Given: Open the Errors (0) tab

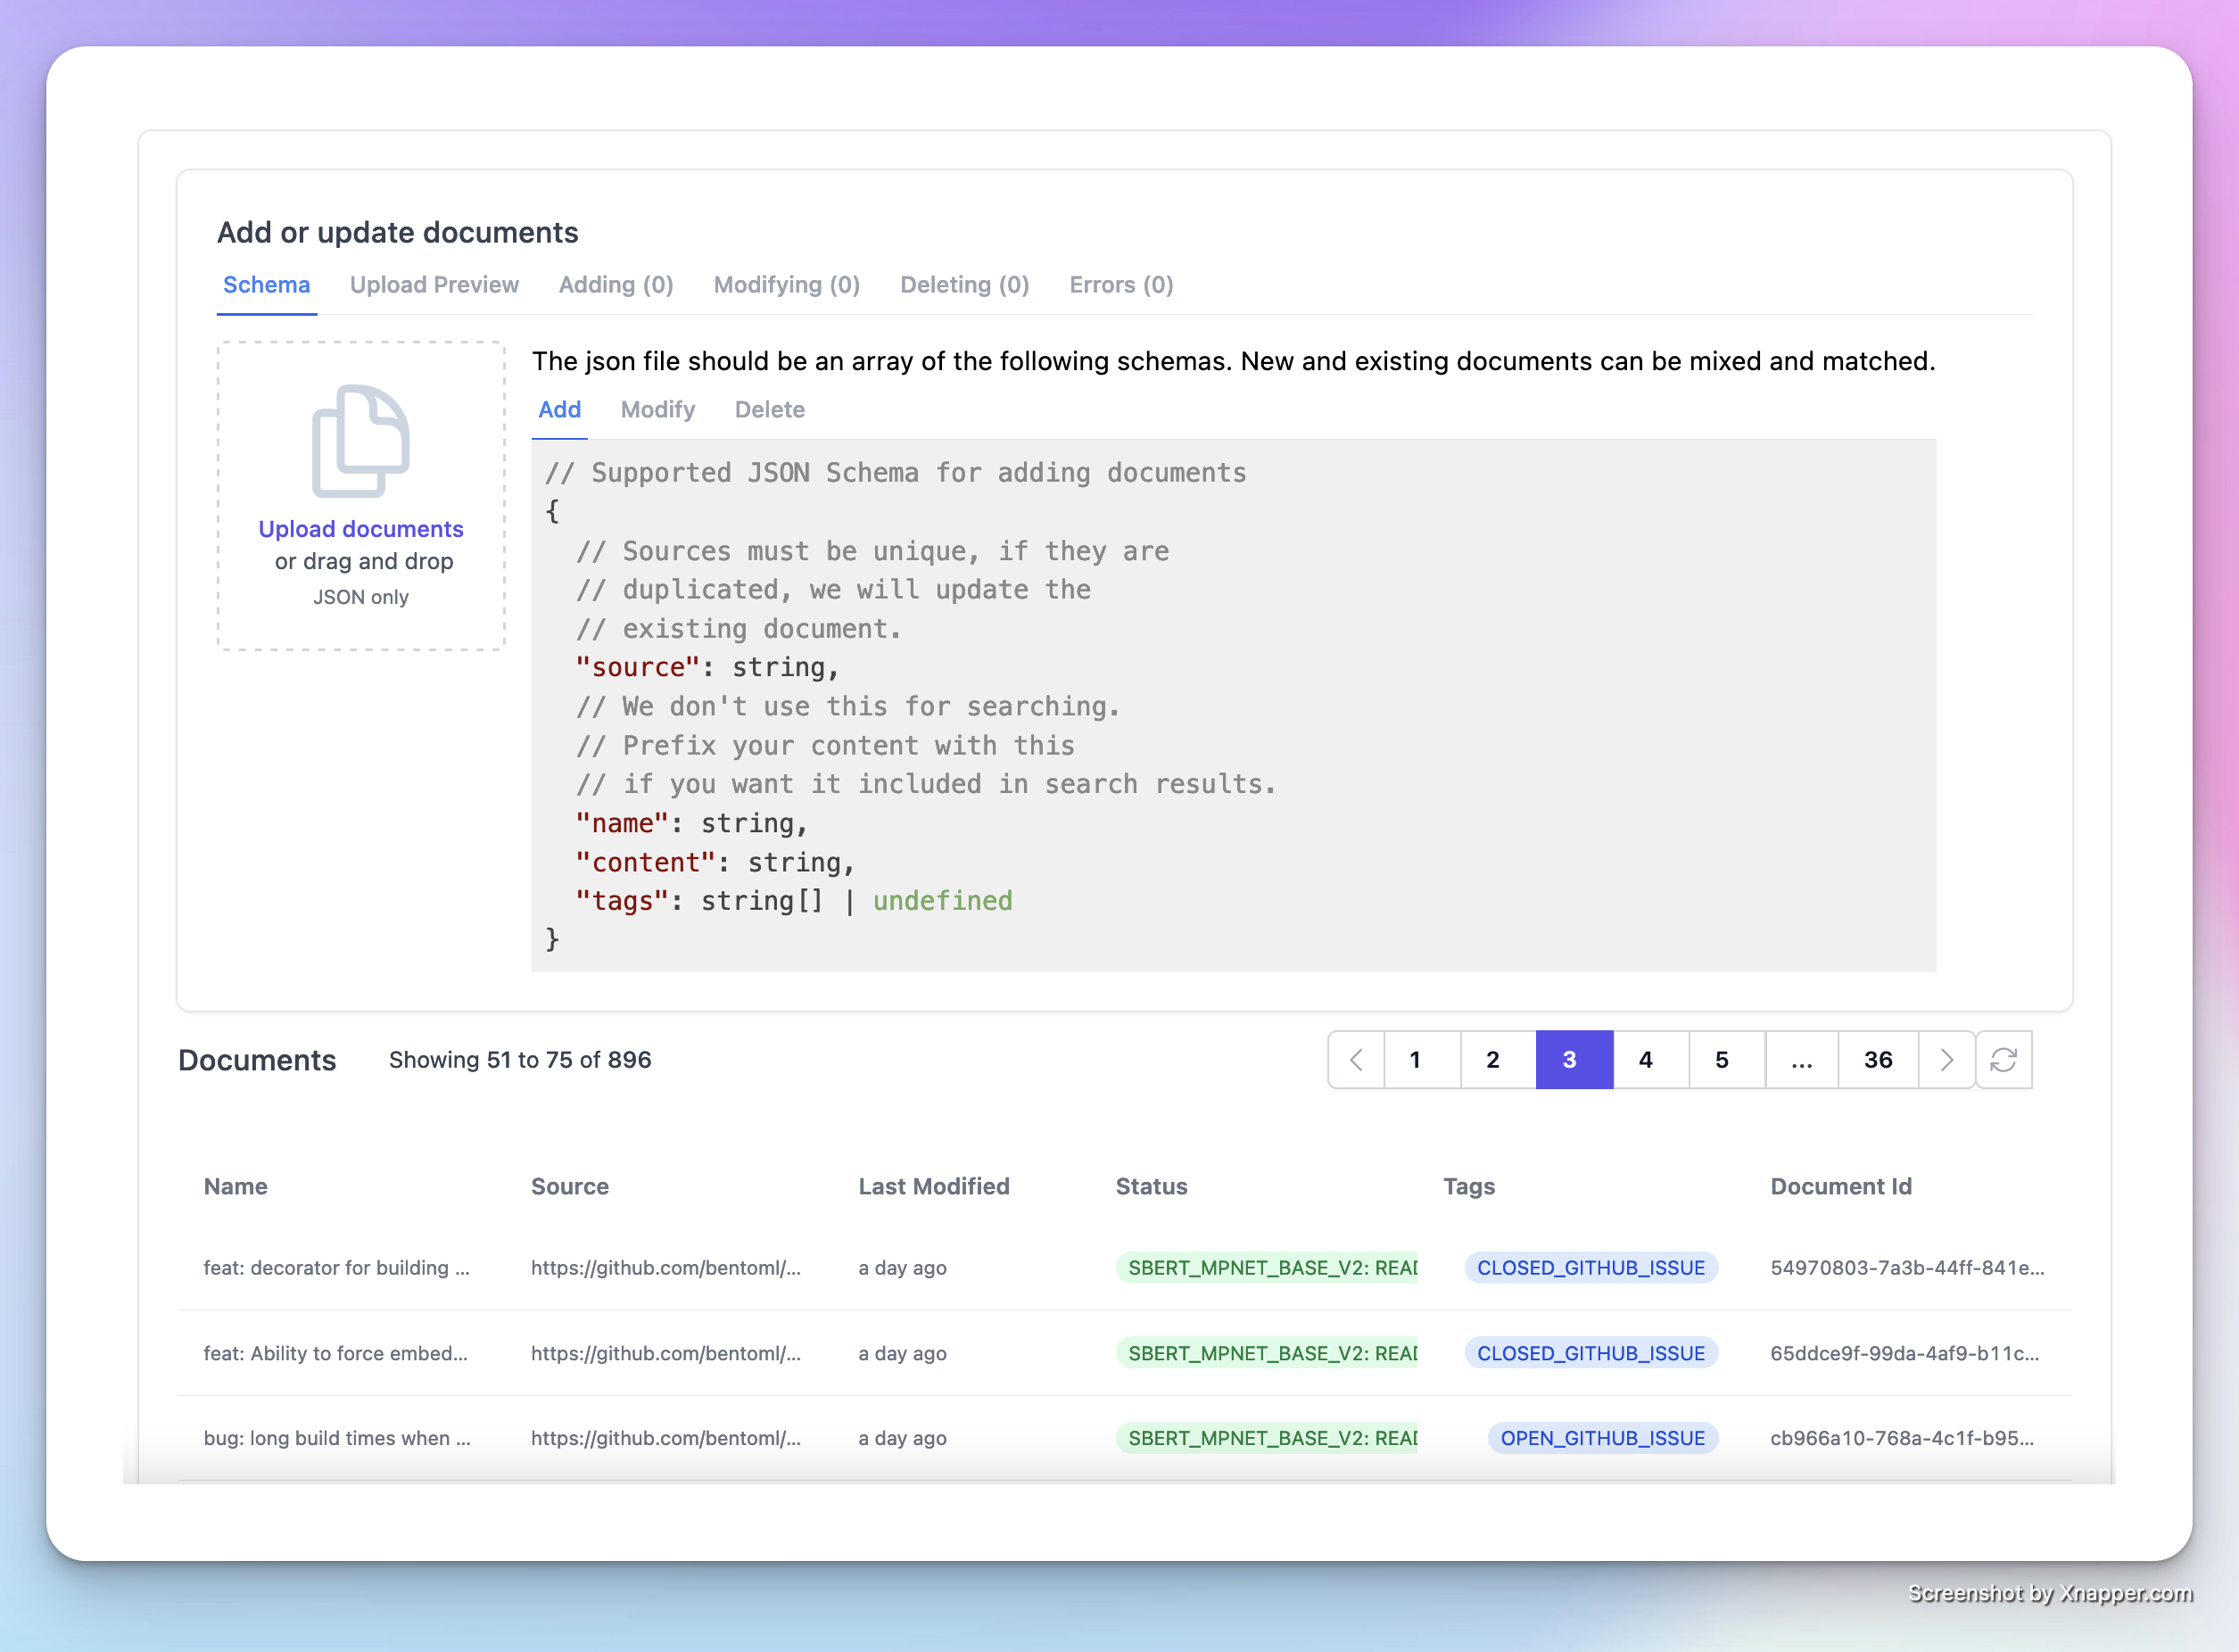Looking at the screenshot, I should (x=1121, y=285).
